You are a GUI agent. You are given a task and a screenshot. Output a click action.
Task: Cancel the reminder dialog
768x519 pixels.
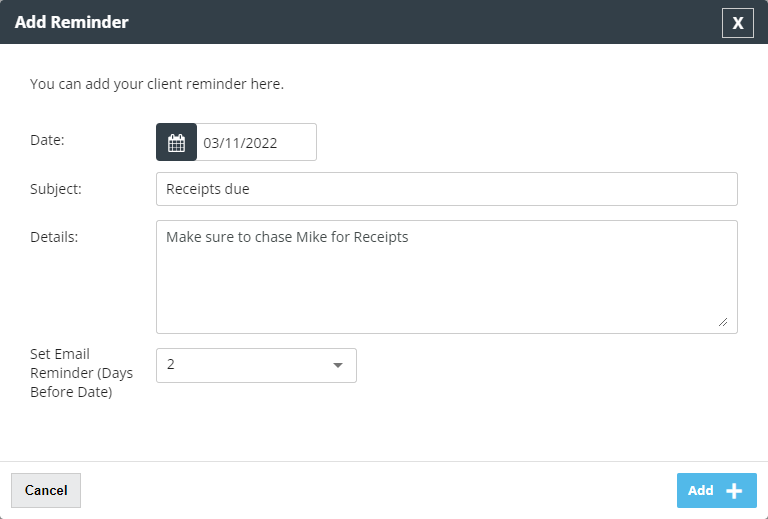click(46, 491)
